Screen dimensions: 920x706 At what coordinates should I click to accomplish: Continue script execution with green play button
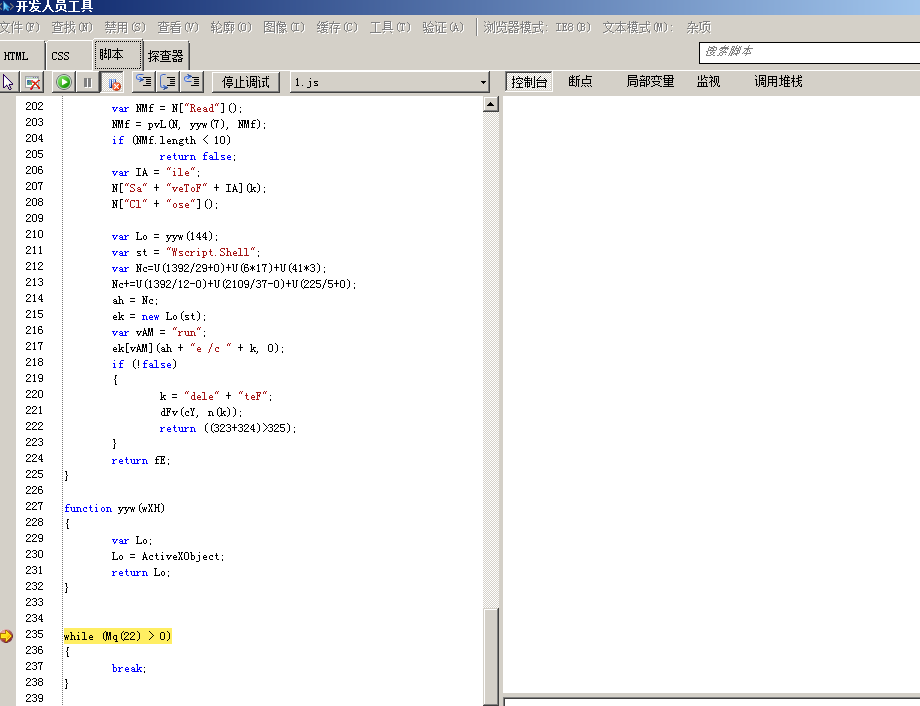[64, 82]
